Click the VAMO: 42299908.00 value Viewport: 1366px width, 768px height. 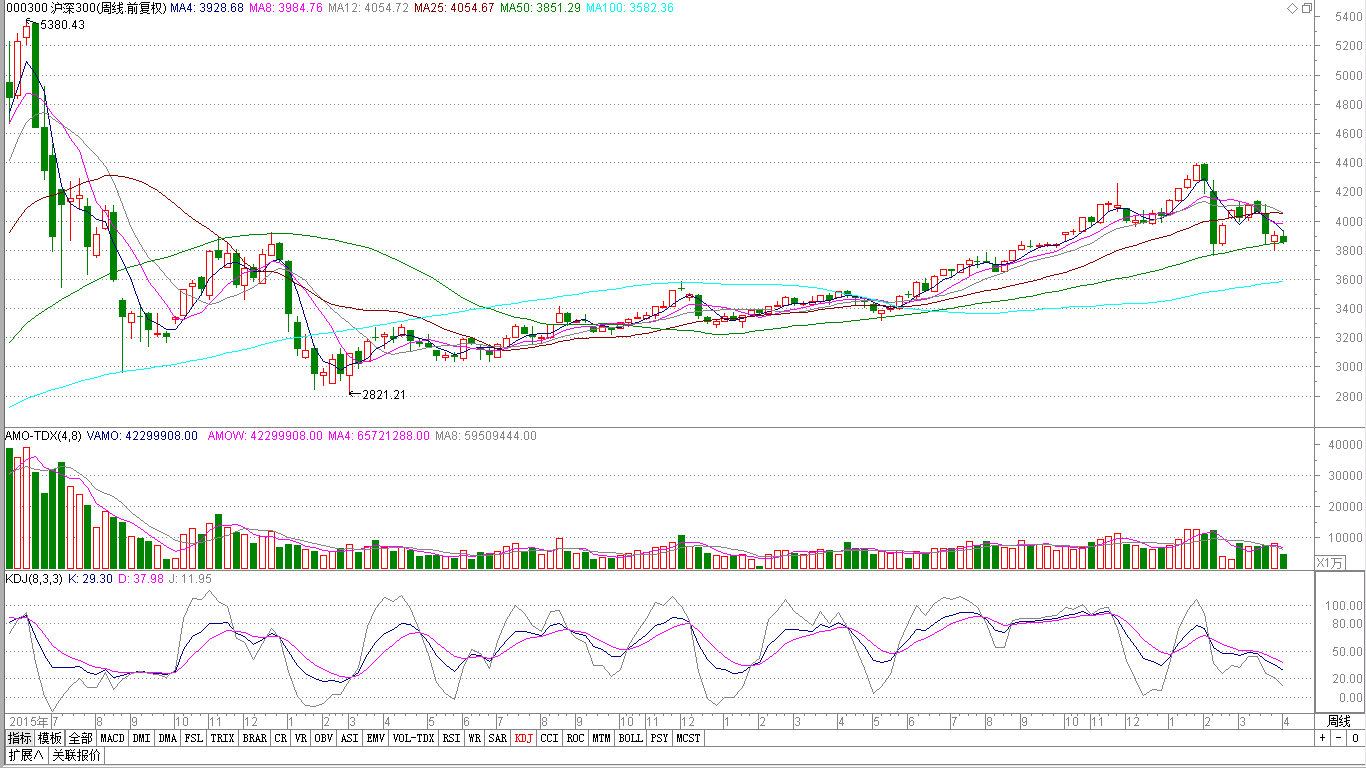(142, 436)
